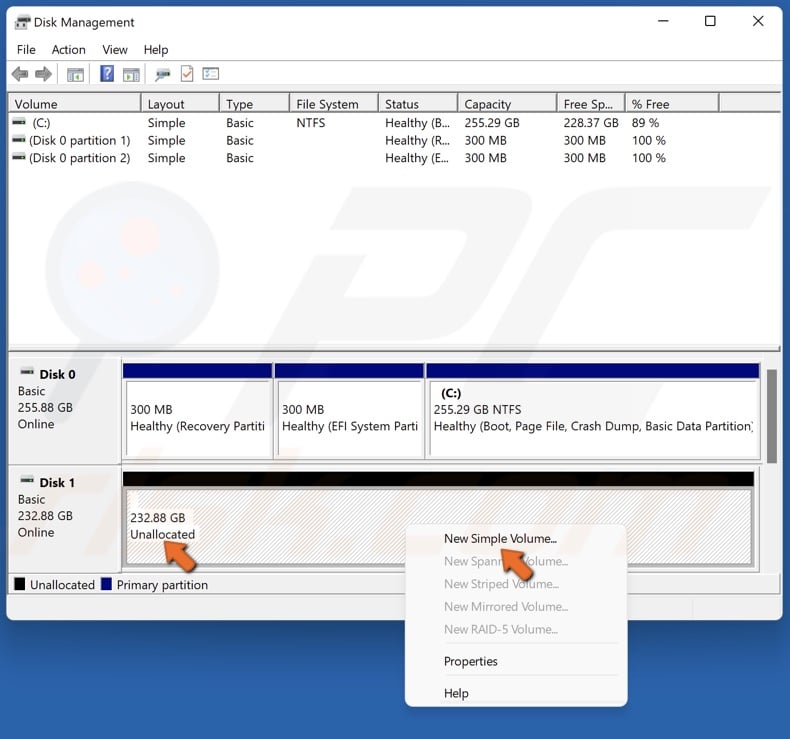
Task: Sort by the Type column header
Action: [x=254, y=104]
